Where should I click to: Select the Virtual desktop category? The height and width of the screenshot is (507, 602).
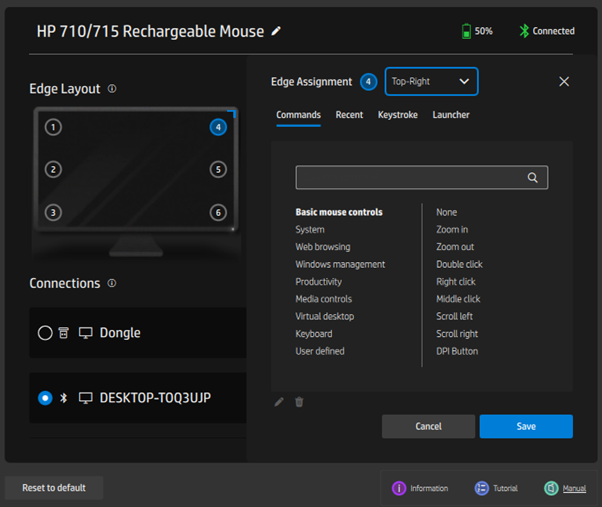(x=325, y=316)
